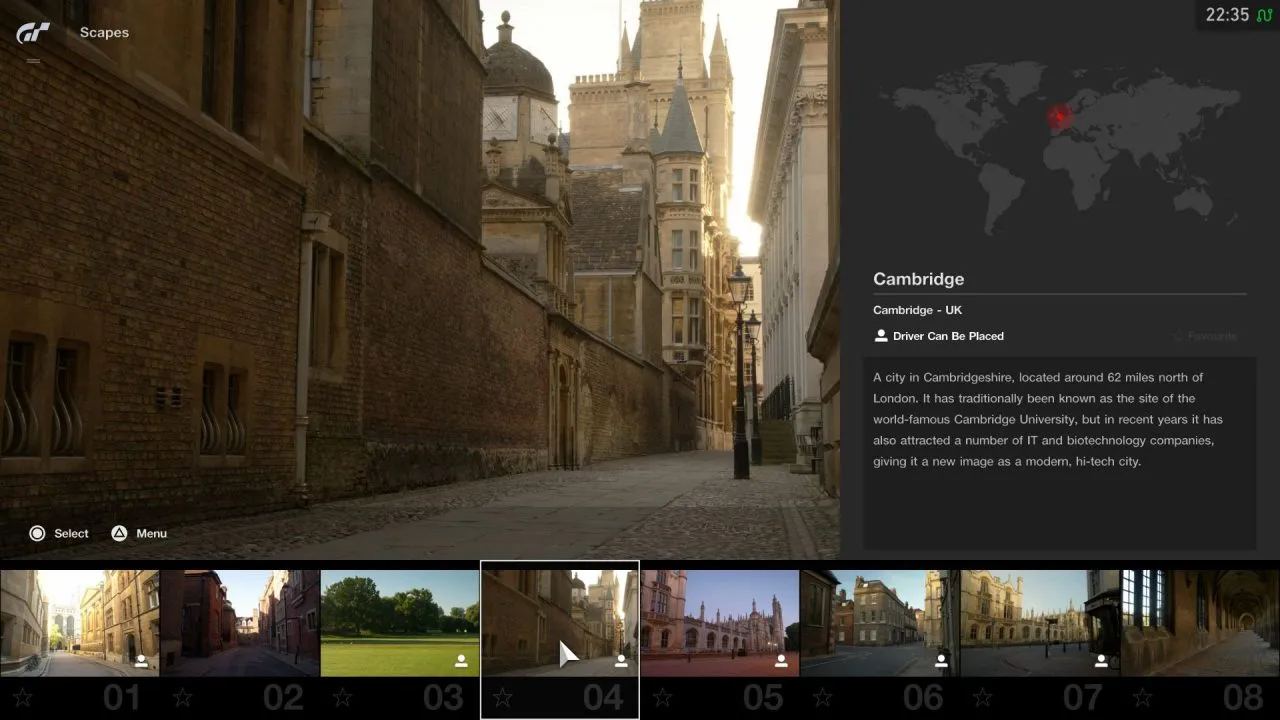The height and width of the screenshot is (720, 1280).
Task: Select the green lawn scape thumbnail 03
Action: (400, 622)
